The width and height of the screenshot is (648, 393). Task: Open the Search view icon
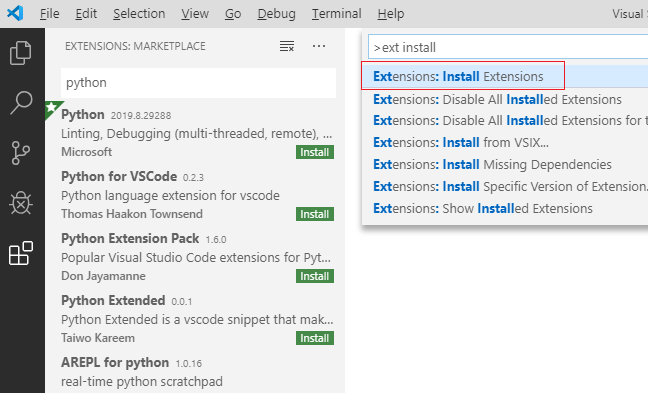[21, 102]
